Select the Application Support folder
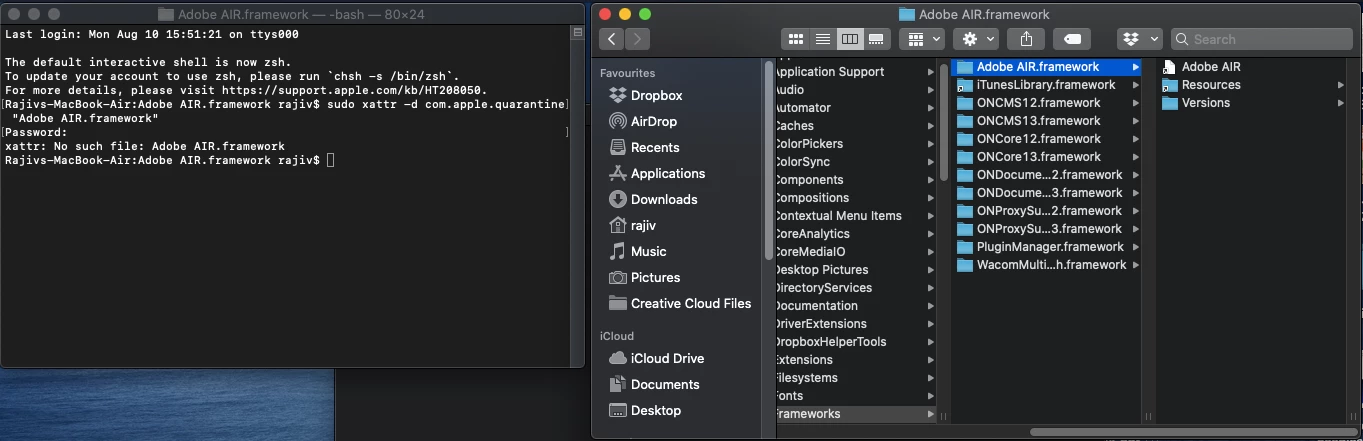The image size is (1363, 441). pos(856,72)
